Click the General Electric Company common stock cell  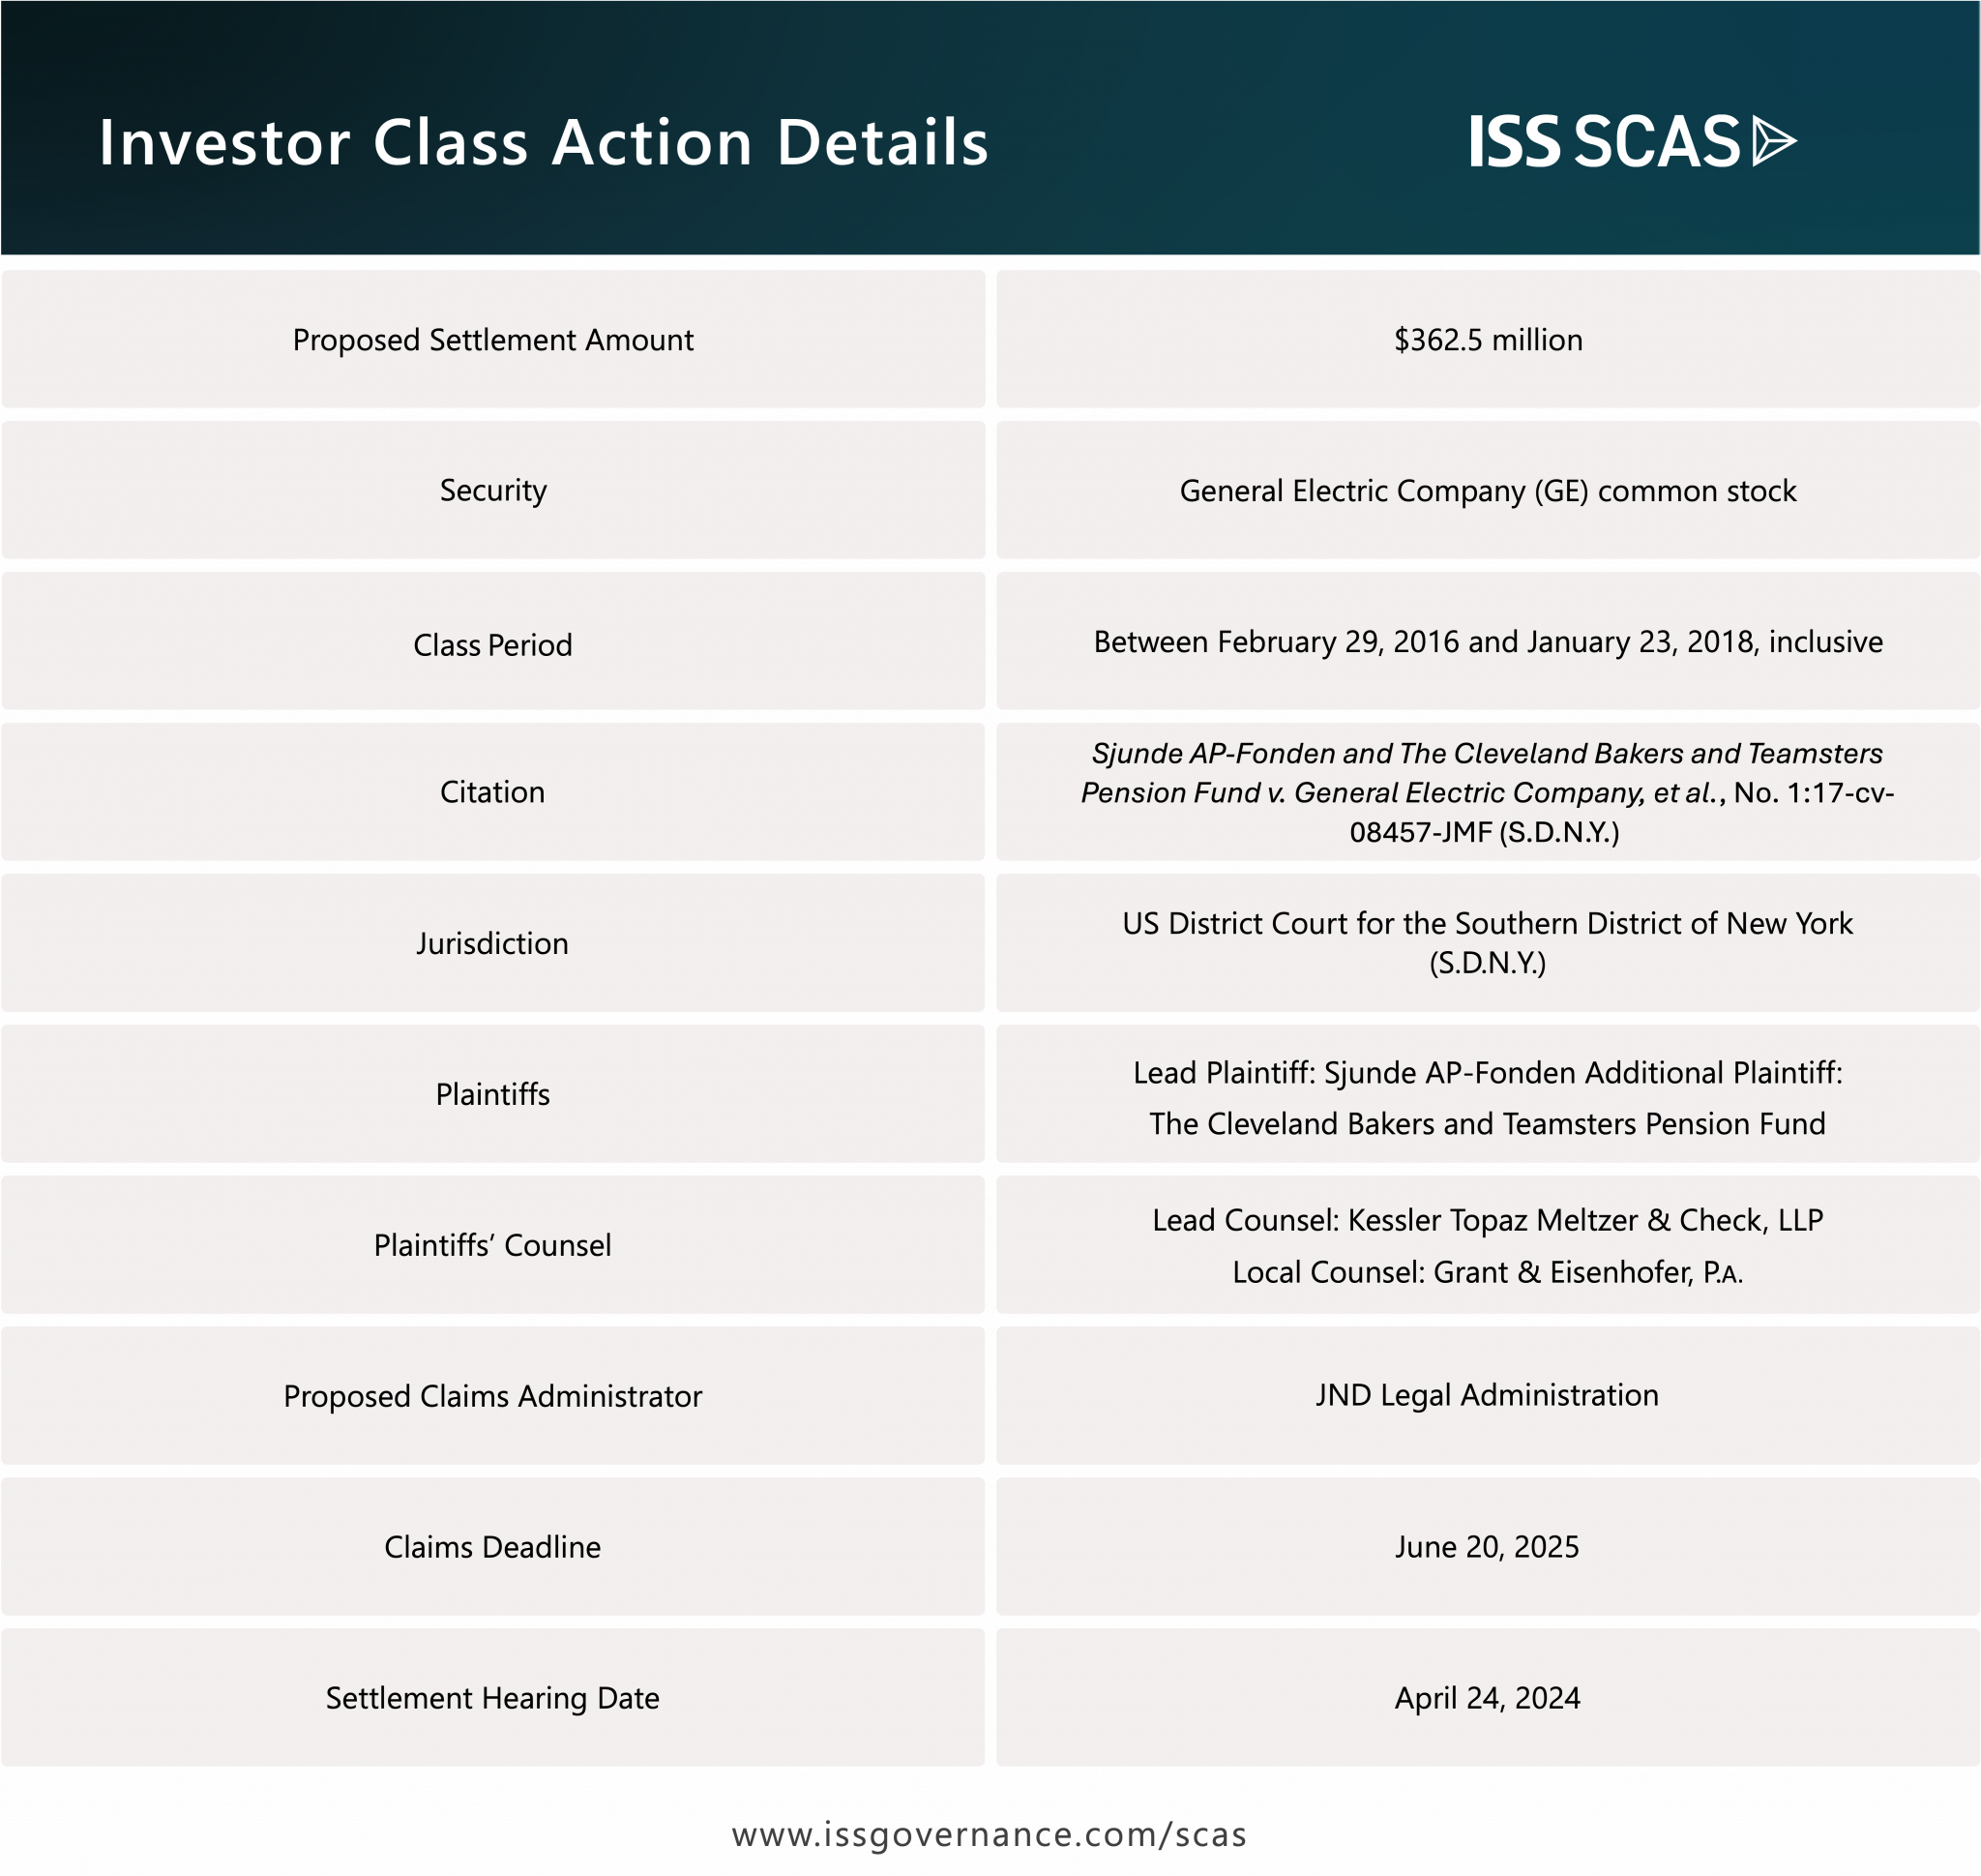coord(1488,491)
